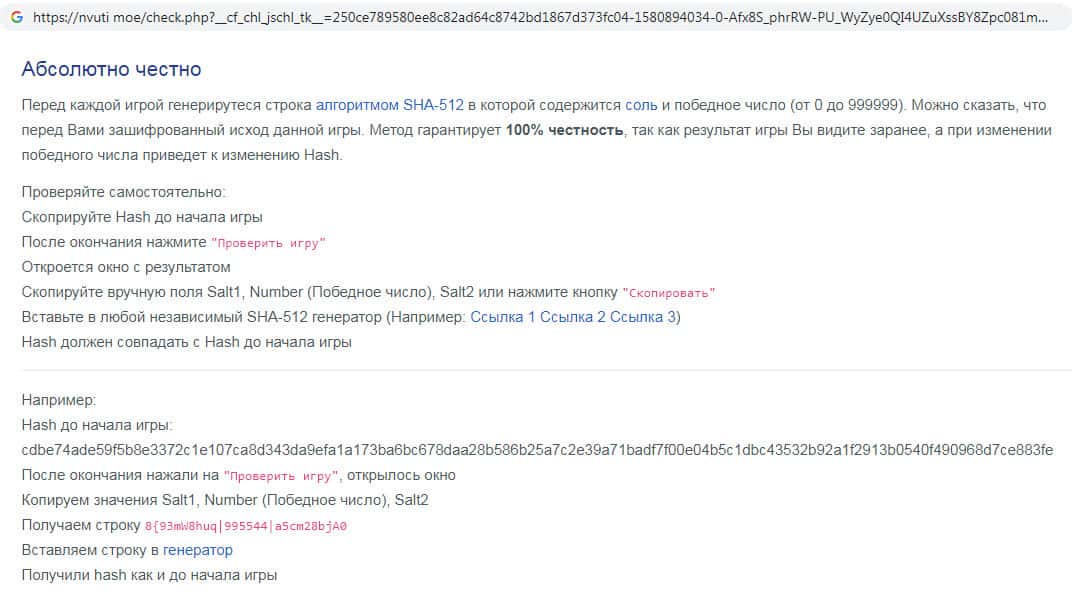Viewport: 1072px width, 607px height.
Task: Click the "Например:" text
Action: coord(59,400)
